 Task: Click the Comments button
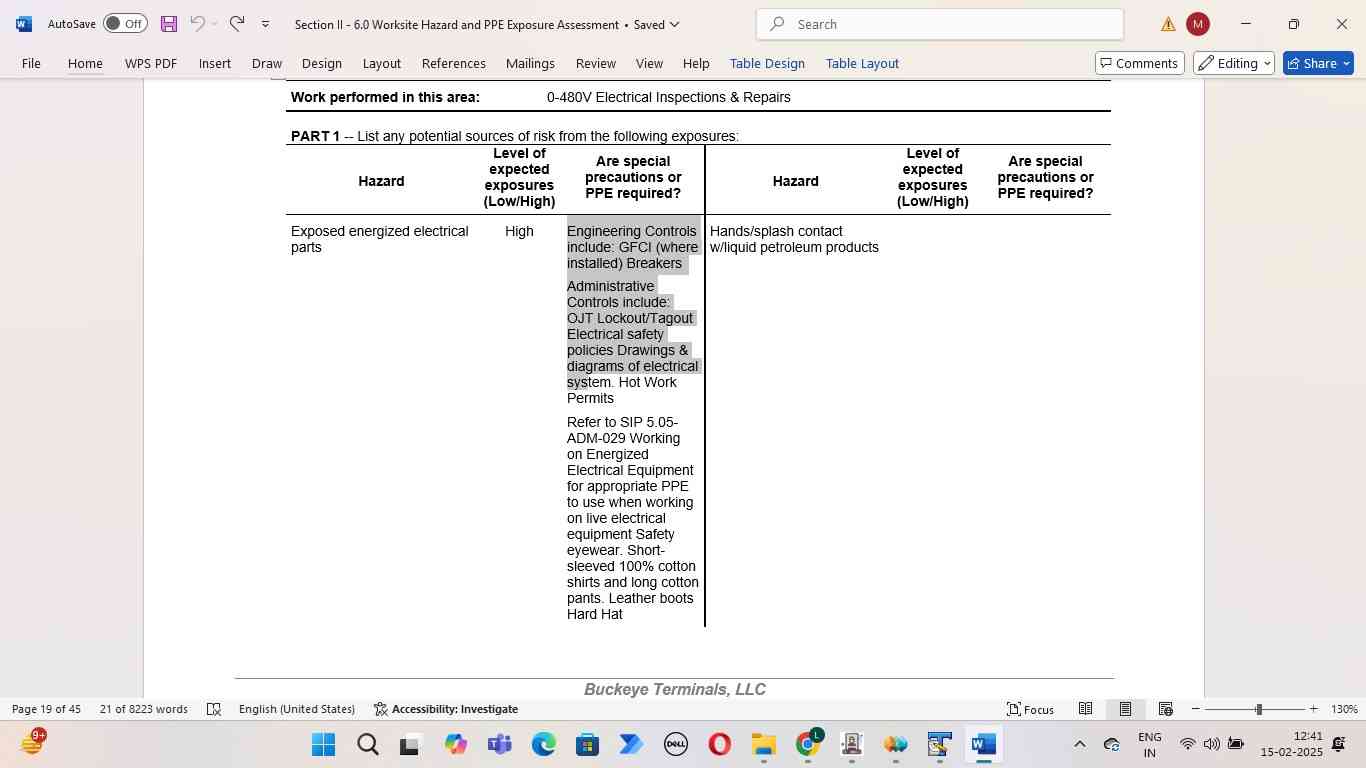[x=1140, y=63]
